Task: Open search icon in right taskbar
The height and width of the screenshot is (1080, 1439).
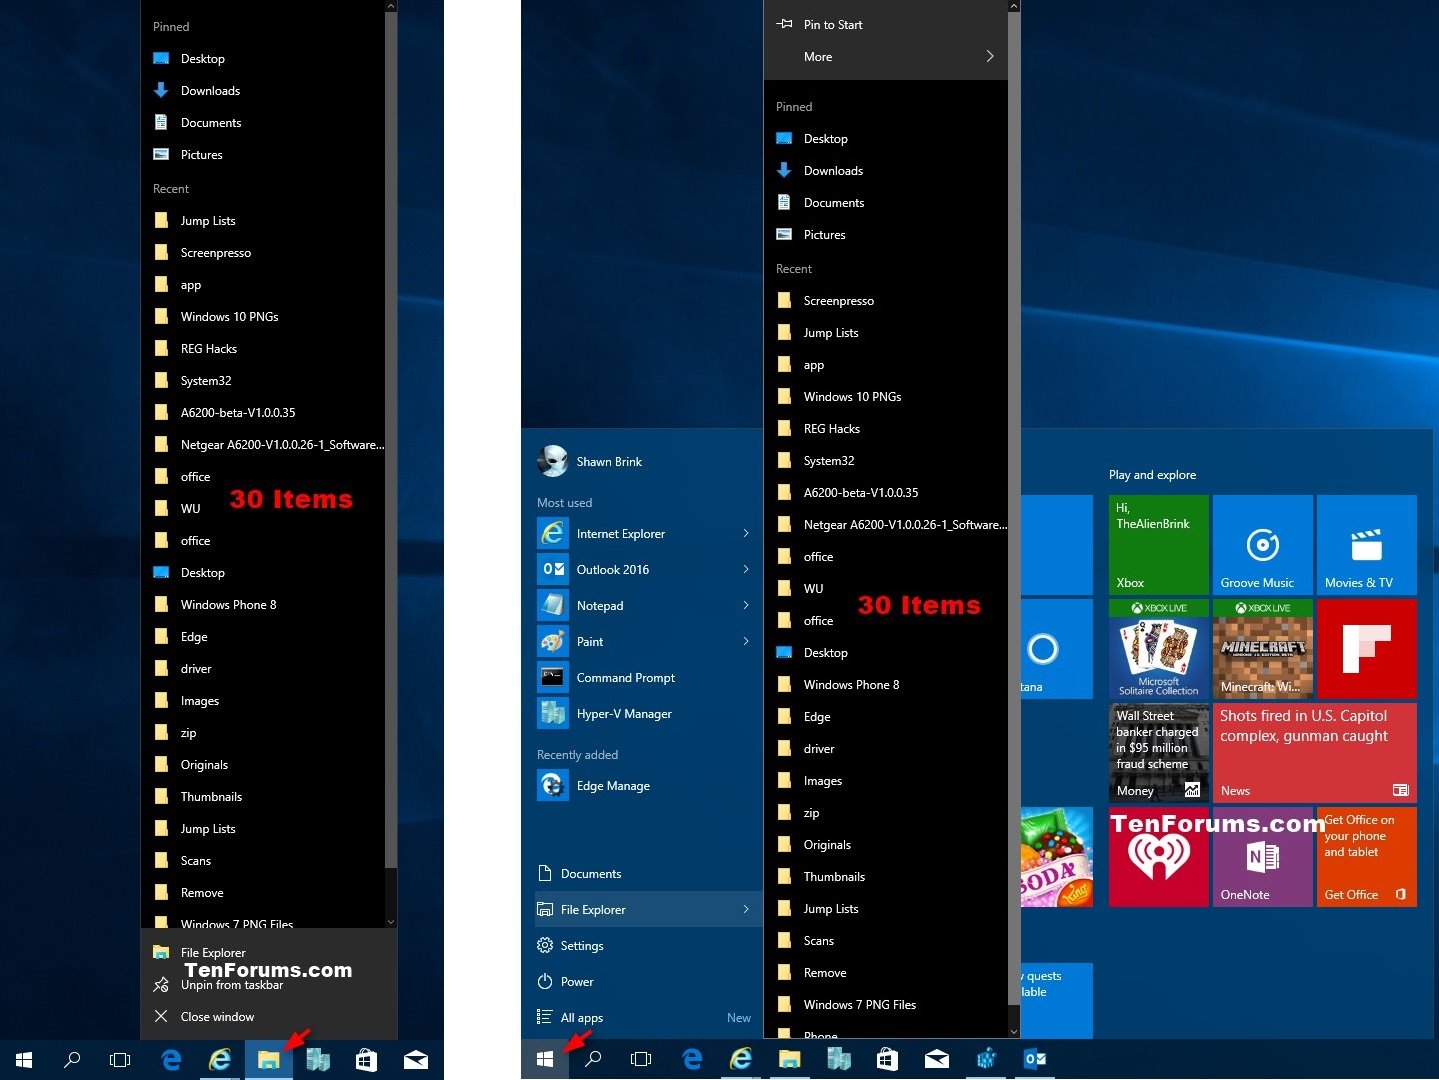Action: coord(593,1059)
